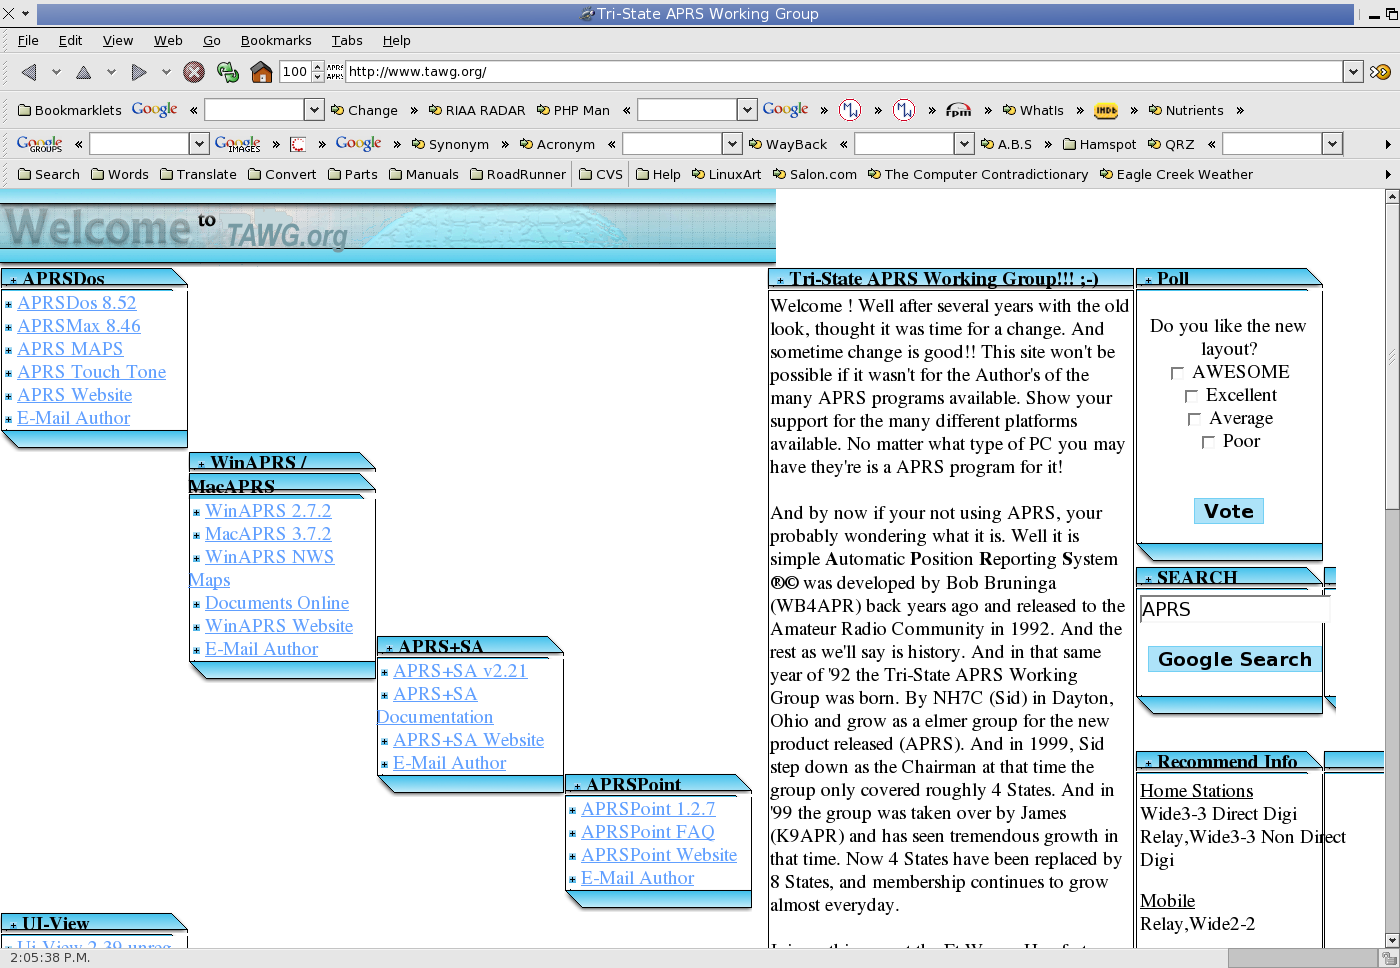Screen dimensions: 1400x968
Task: Check the Average poll option
Action: [1194, 419]
